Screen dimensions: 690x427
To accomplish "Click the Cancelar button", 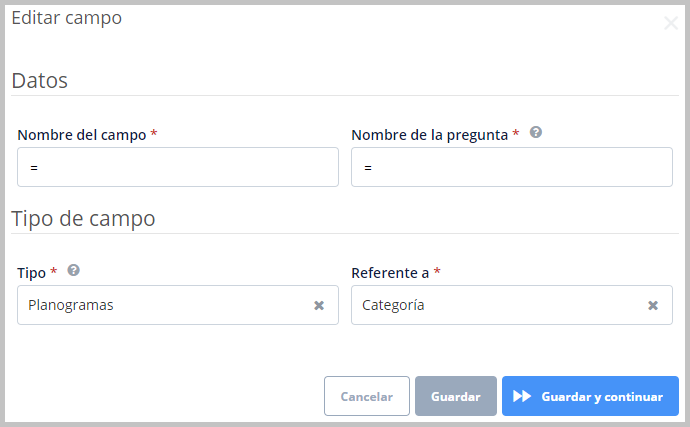I will pos(367,396).
